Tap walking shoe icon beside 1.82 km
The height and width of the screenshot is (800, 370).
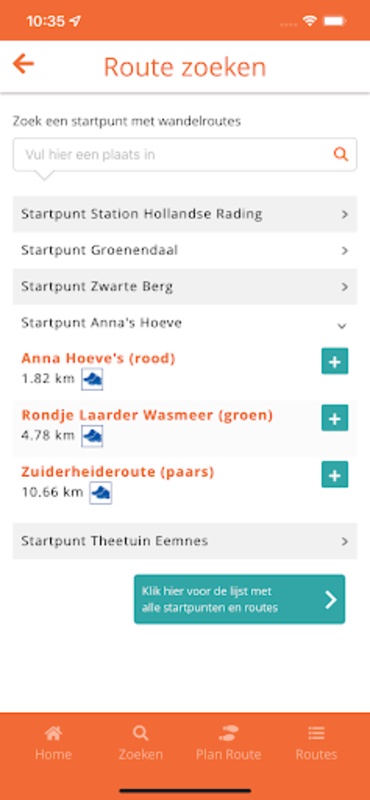tap(92, 379)
